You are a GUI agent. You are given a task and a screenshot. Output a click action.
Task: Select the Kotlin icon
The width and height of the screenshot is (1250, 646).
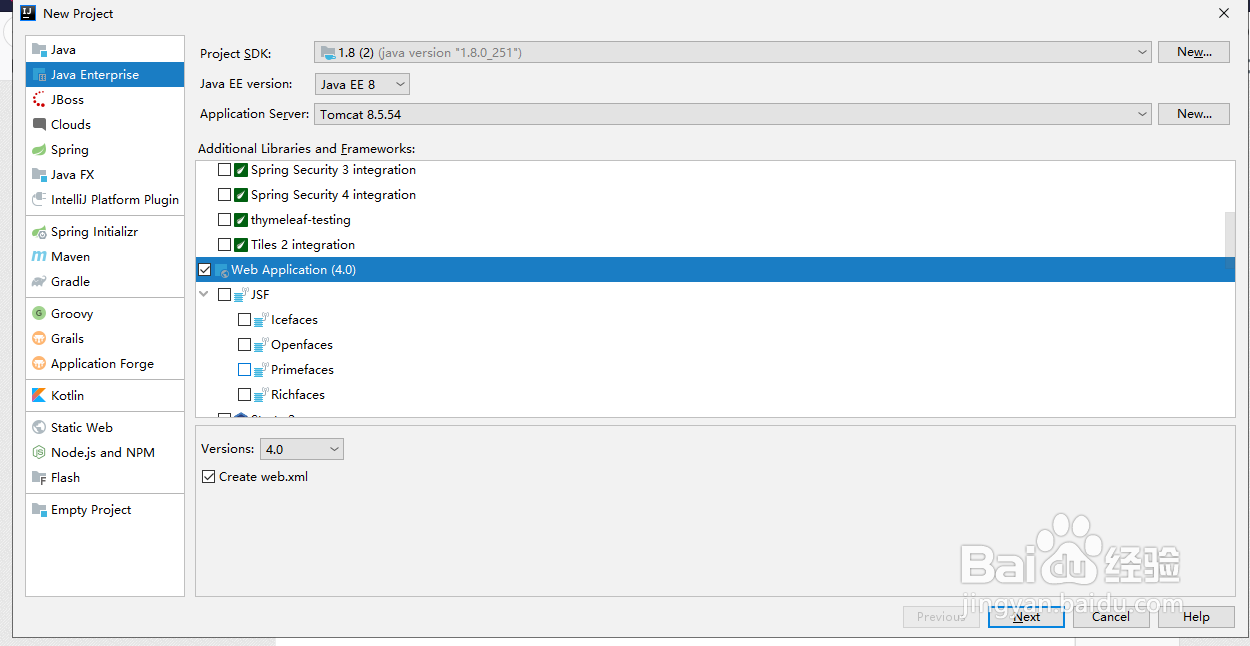point(39,396)
